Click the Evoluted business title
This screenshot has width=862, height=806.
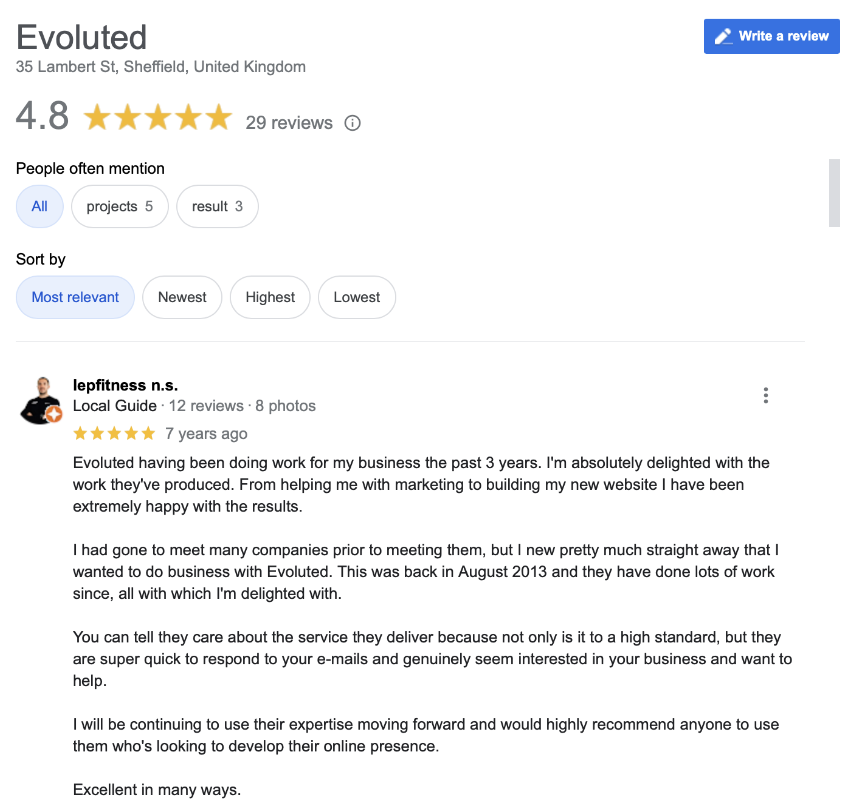(x=82, y=37)
